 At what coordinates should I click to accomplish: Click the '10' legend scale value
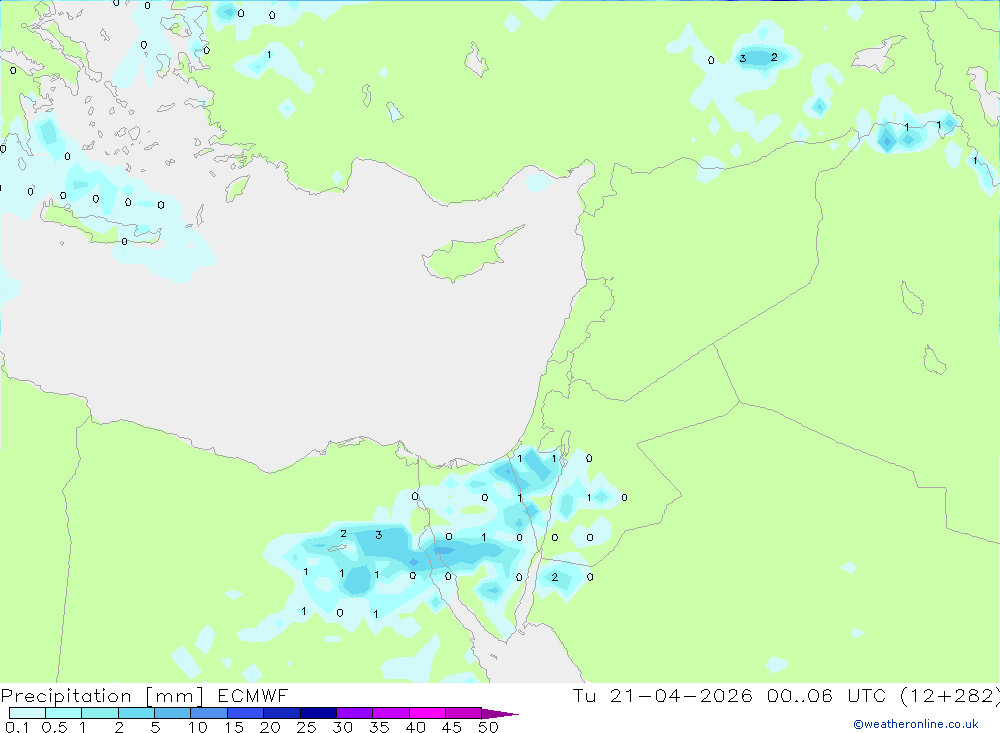[198, 727]
